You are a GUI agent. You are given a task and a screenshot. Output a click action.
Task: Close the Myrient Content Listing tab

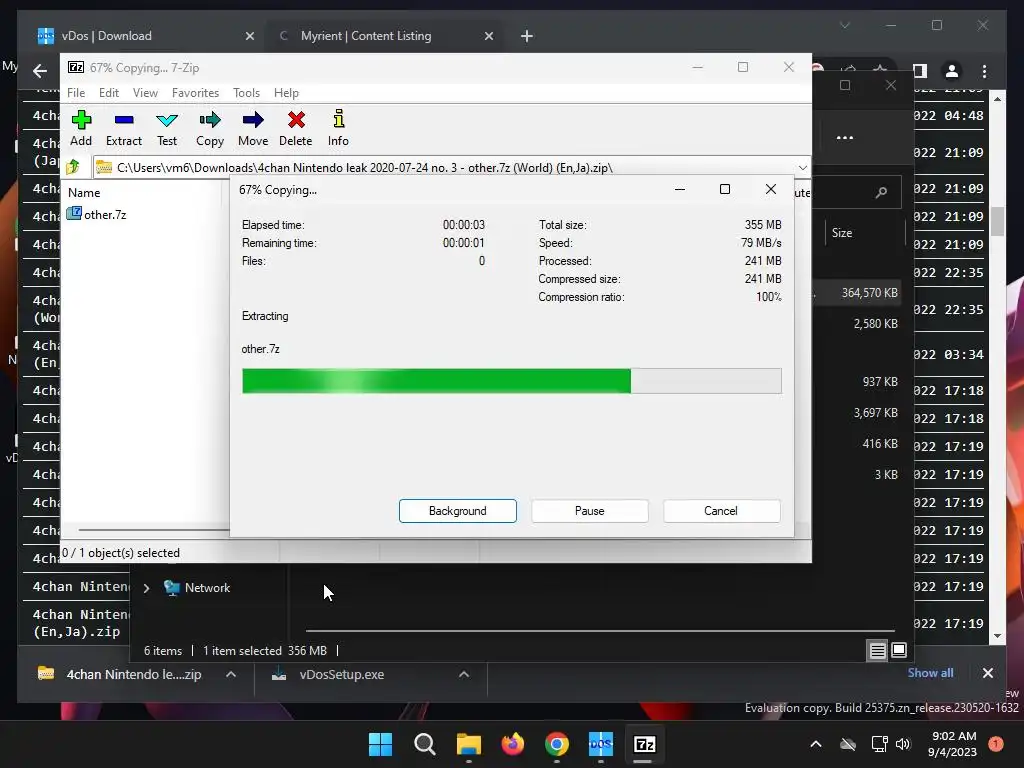[488, 37]
